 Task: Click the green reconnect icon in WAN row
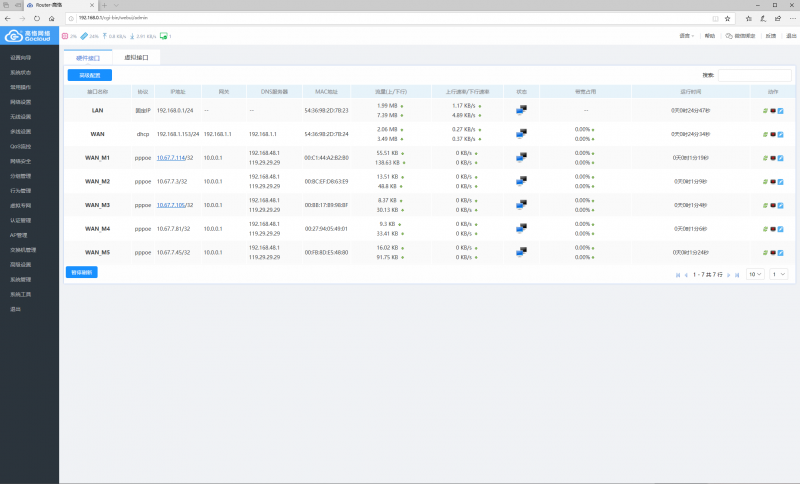coord(765,135)
